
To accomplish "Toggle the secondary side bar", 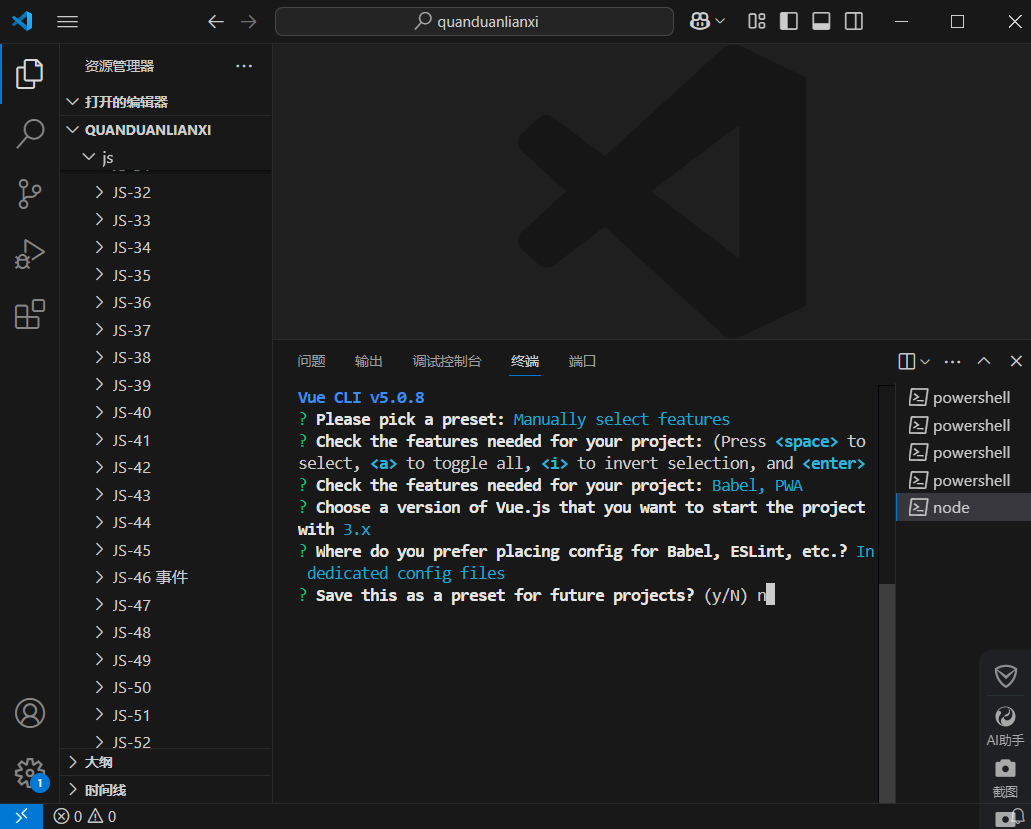I will [x=854, y=22].
